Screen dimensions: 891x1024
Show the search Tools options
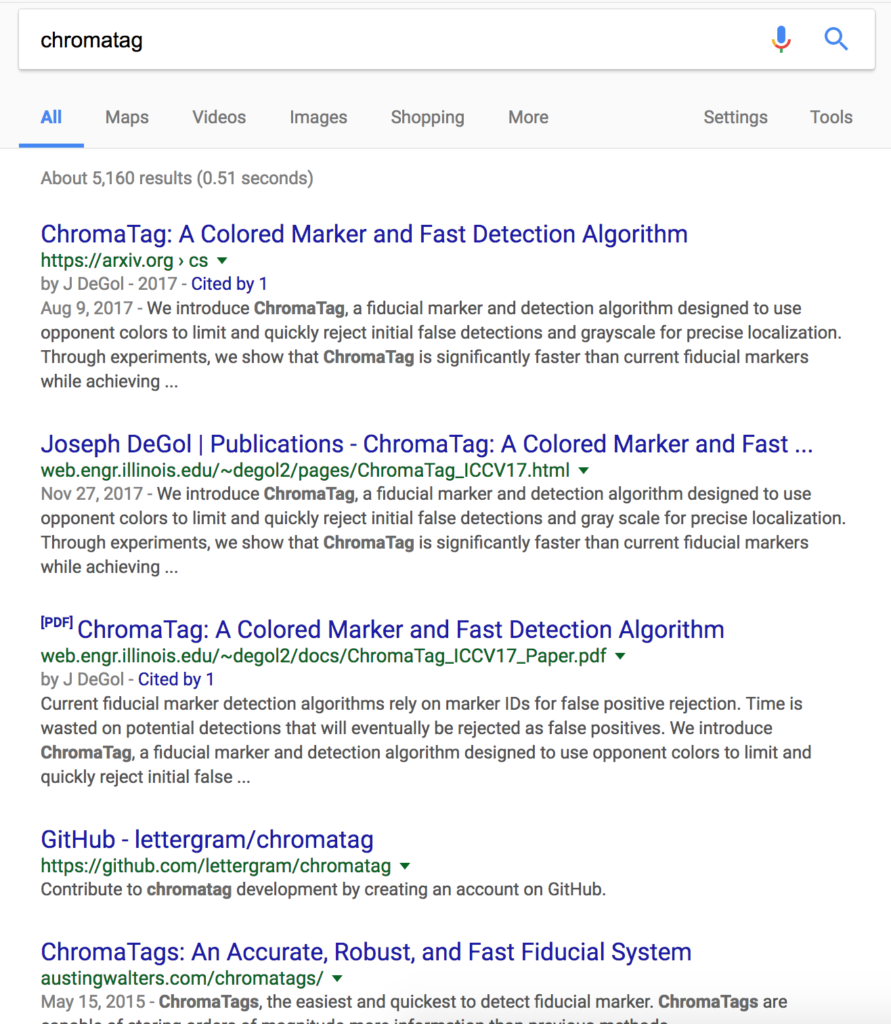pyautogui.click(x=831, y=118)
